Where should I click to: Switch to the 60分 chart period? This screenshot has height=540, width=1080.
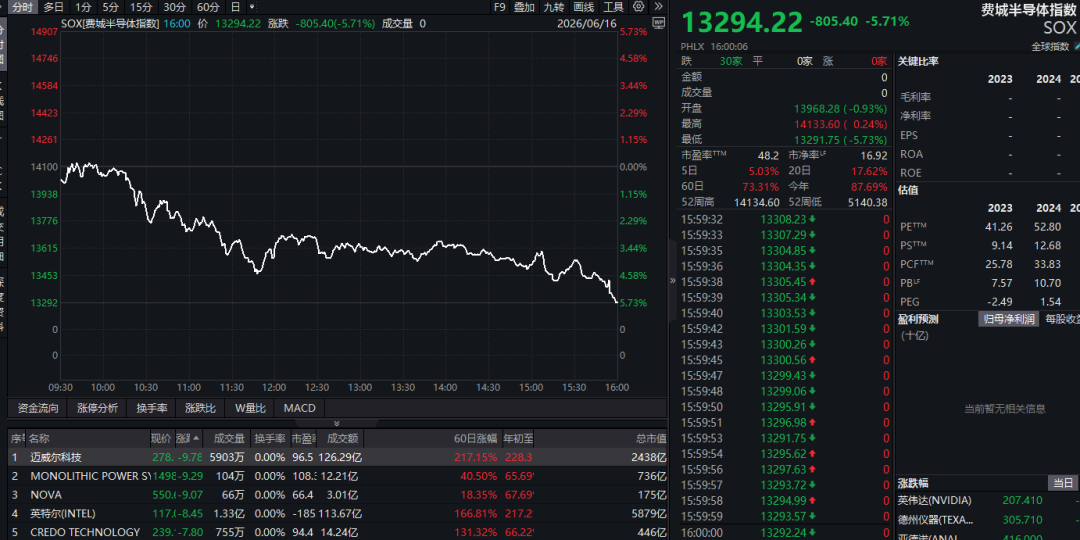(208, 7)
